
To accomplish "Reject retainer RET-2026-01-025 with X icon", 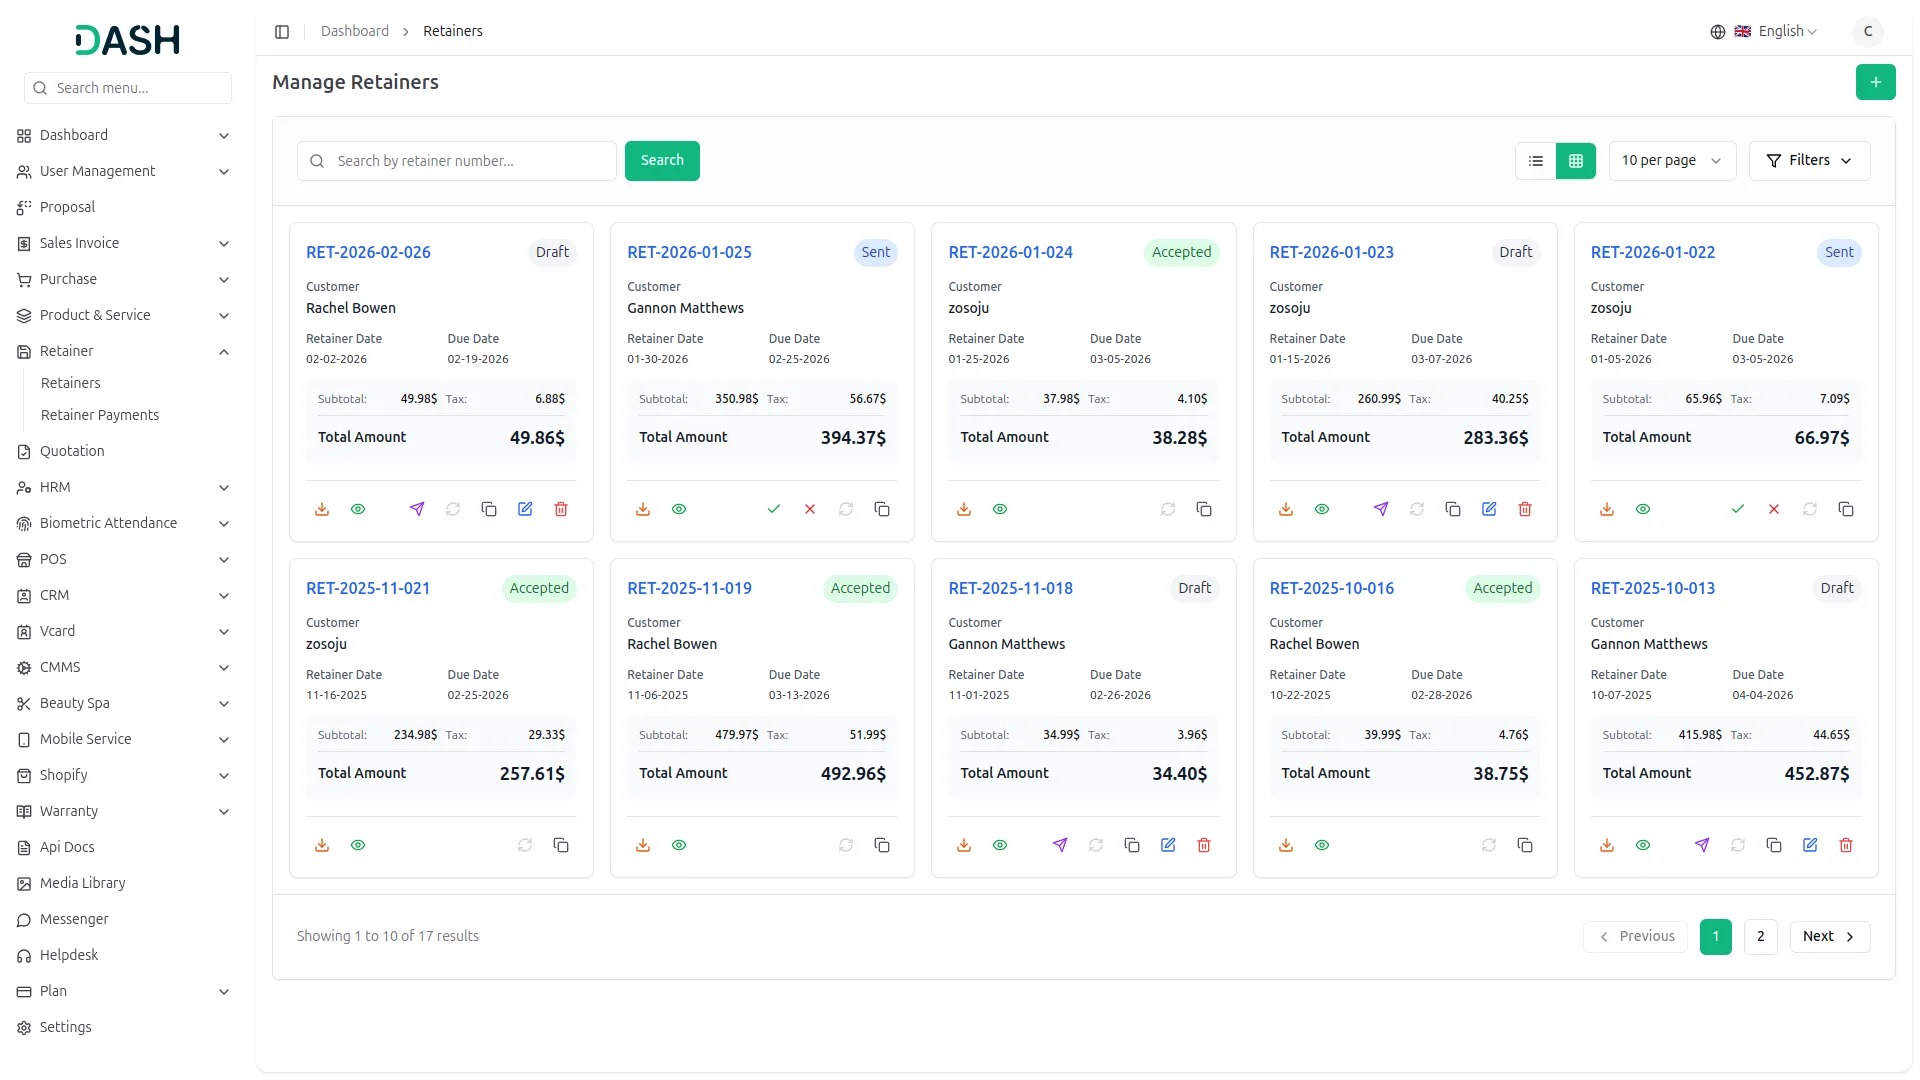I will tap(810, 509).
